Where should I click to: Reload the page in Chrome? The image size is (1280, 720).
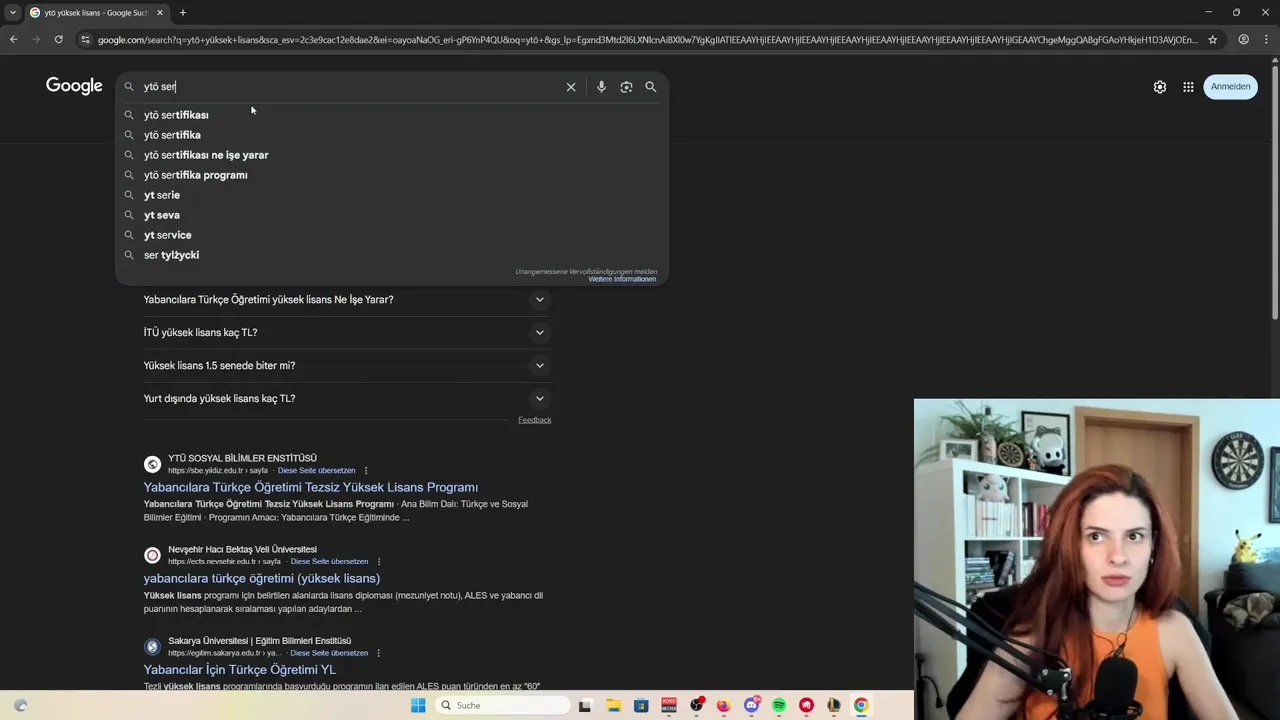59,39
